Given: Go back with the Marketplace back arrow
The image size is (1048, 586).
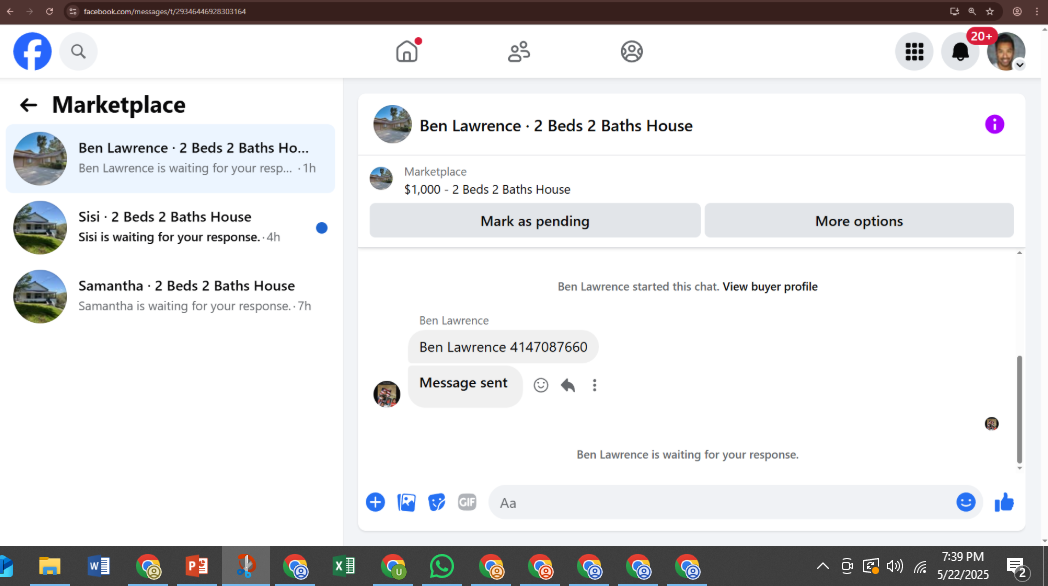Looking at the screenshot, I should coord(28,105).
